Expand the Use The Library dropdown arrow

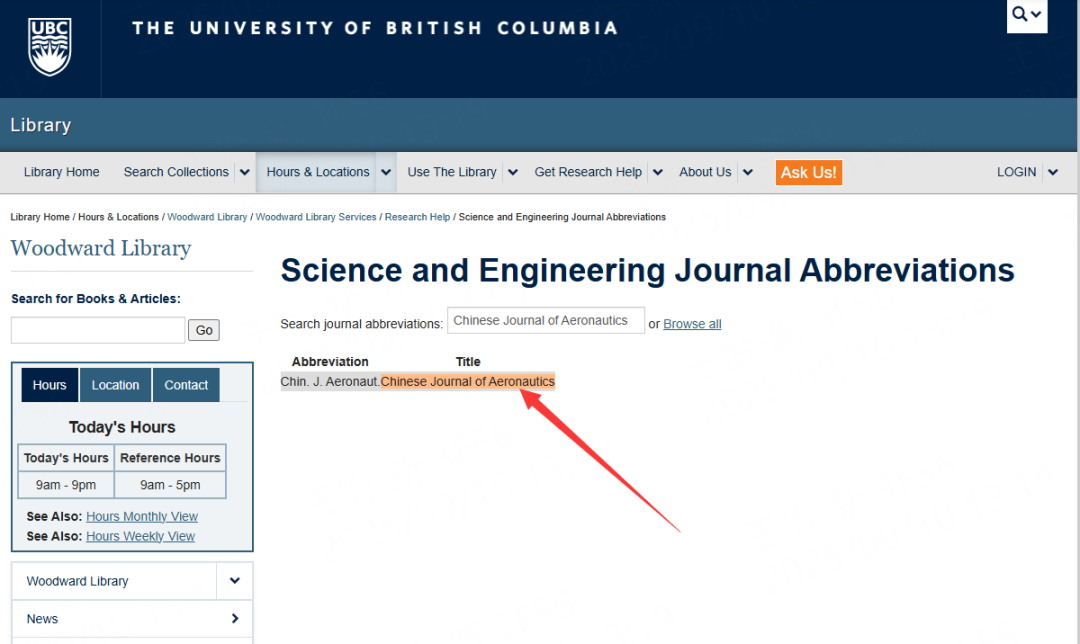click(512, 172)
